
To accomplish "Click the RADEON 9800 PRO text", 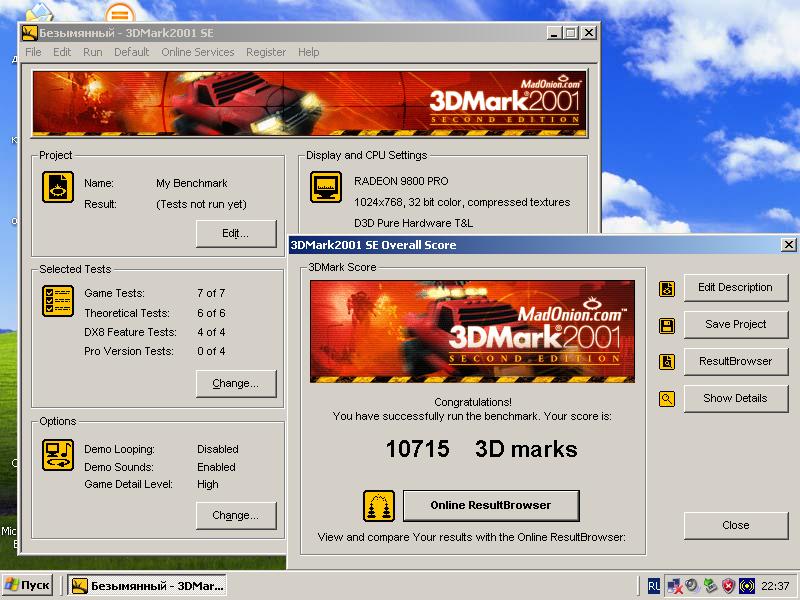I will (401, 181).
